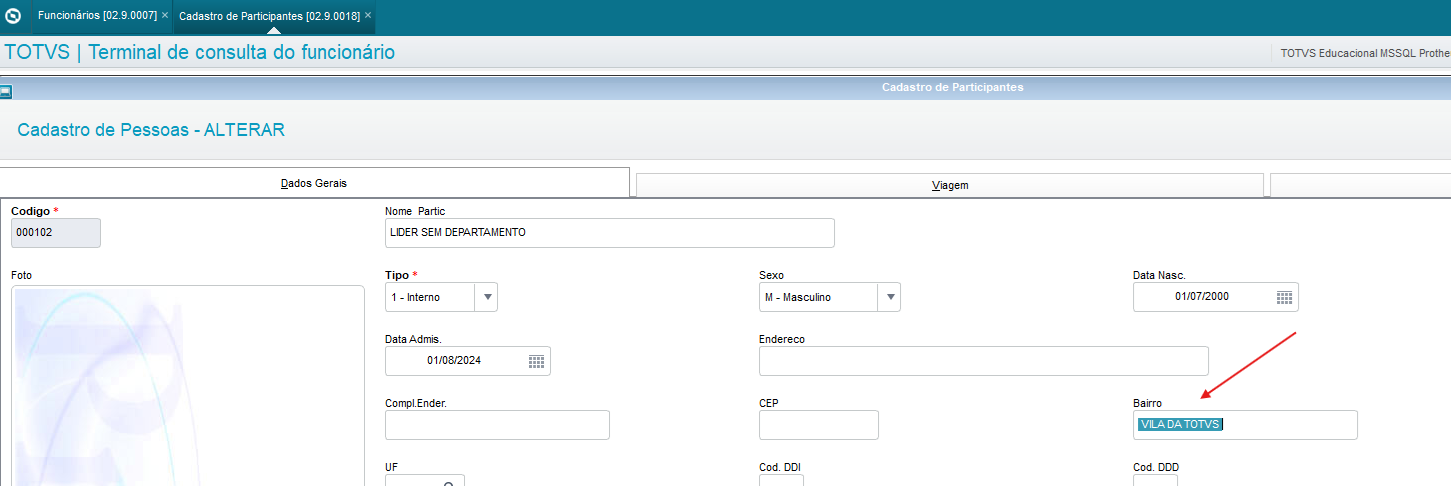Click the Codigo field 000102
This screenshot has height=486, width=1451.
click(56, 233)
